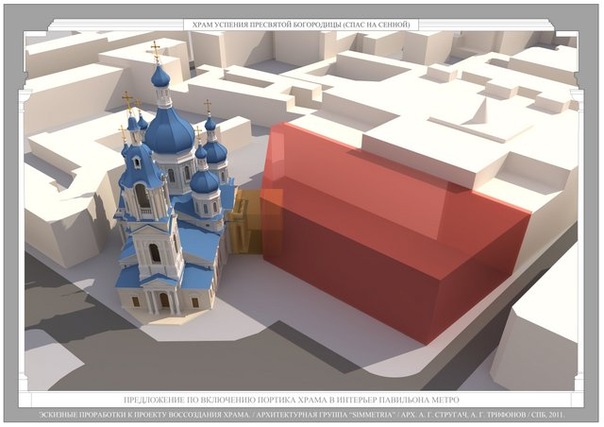Click the caption 'ПРЕДЛОЖЕНИЕ ПО ВКЛЮЧЕНИЮ ПОРТИКА ХРАМА'
This screenshot has width=604, height=427.
coord(290,397)
